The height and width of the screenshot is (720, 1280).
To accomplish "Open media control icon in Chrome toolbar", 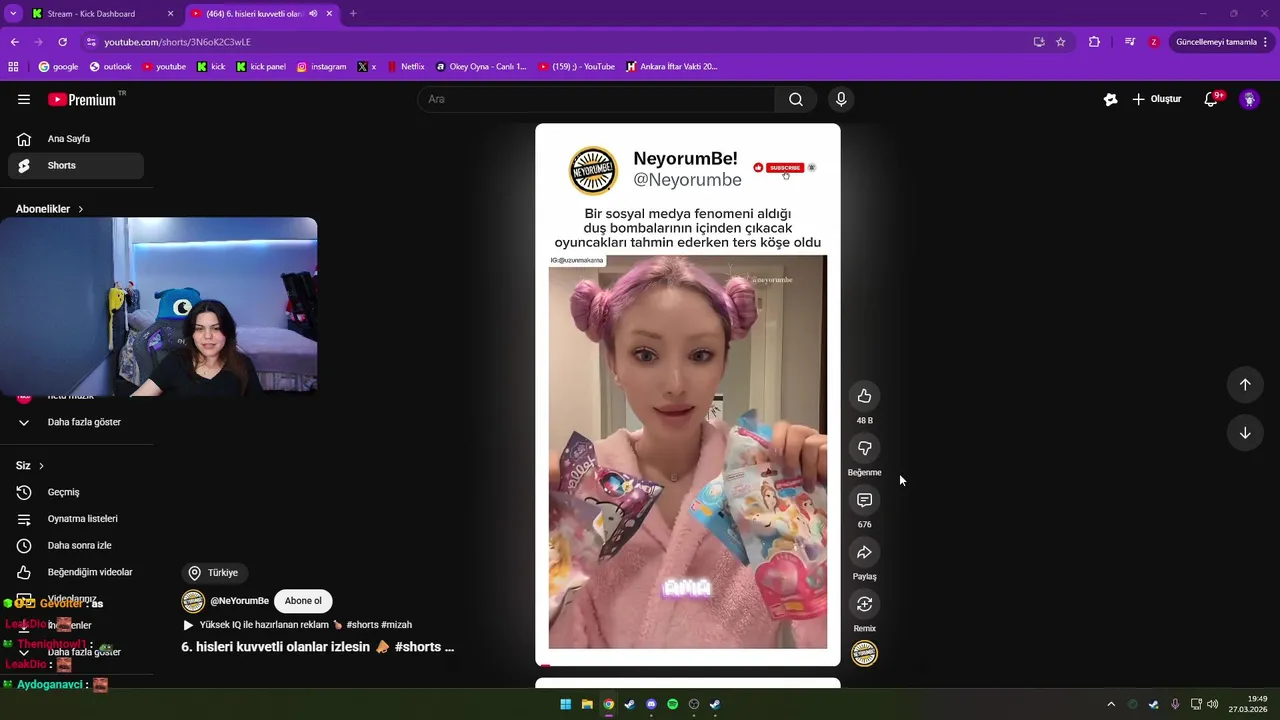I will point(1130,42).
